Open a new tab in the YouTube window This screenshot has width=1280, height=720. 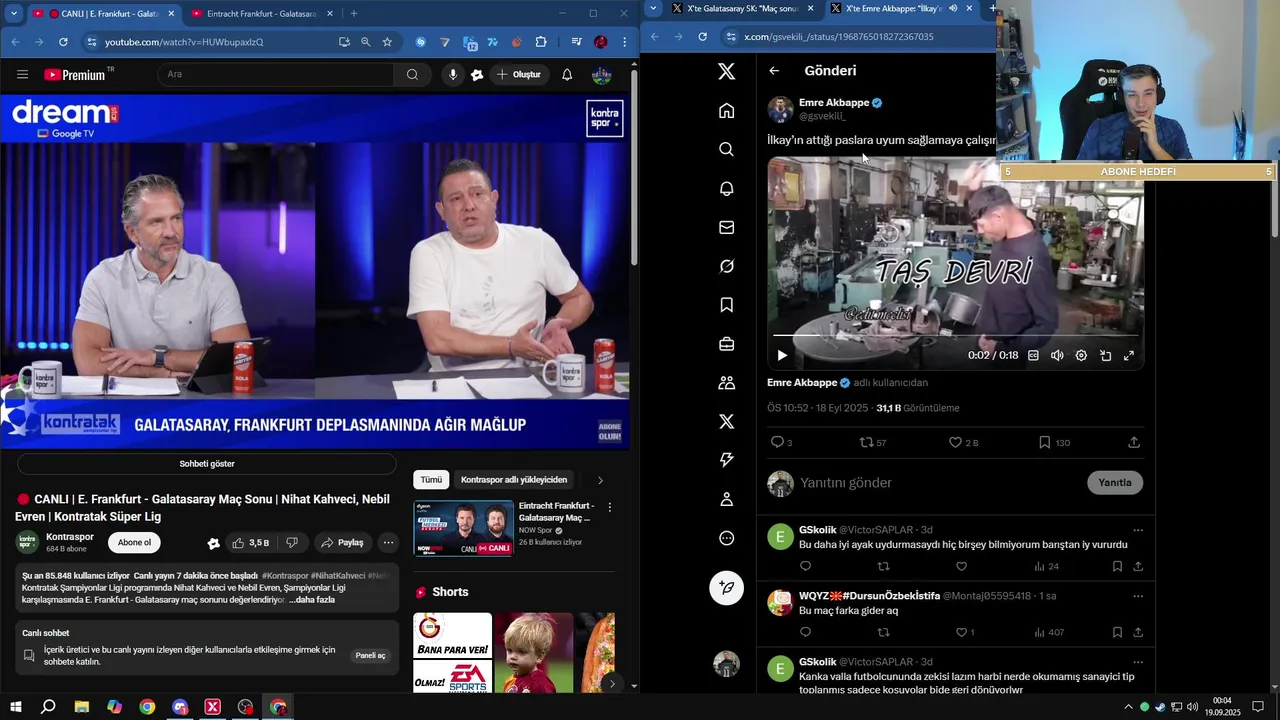[354, 14]
